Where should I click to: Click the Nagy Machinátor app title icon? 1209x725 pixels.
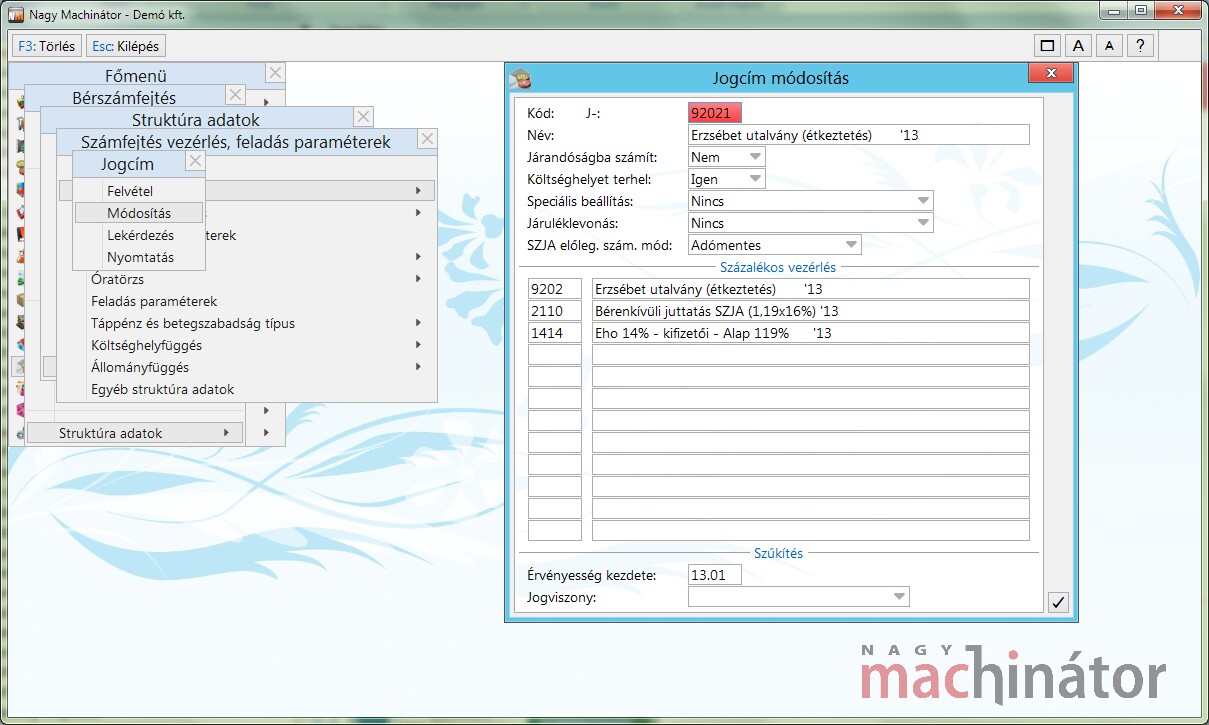click(15, 15)
